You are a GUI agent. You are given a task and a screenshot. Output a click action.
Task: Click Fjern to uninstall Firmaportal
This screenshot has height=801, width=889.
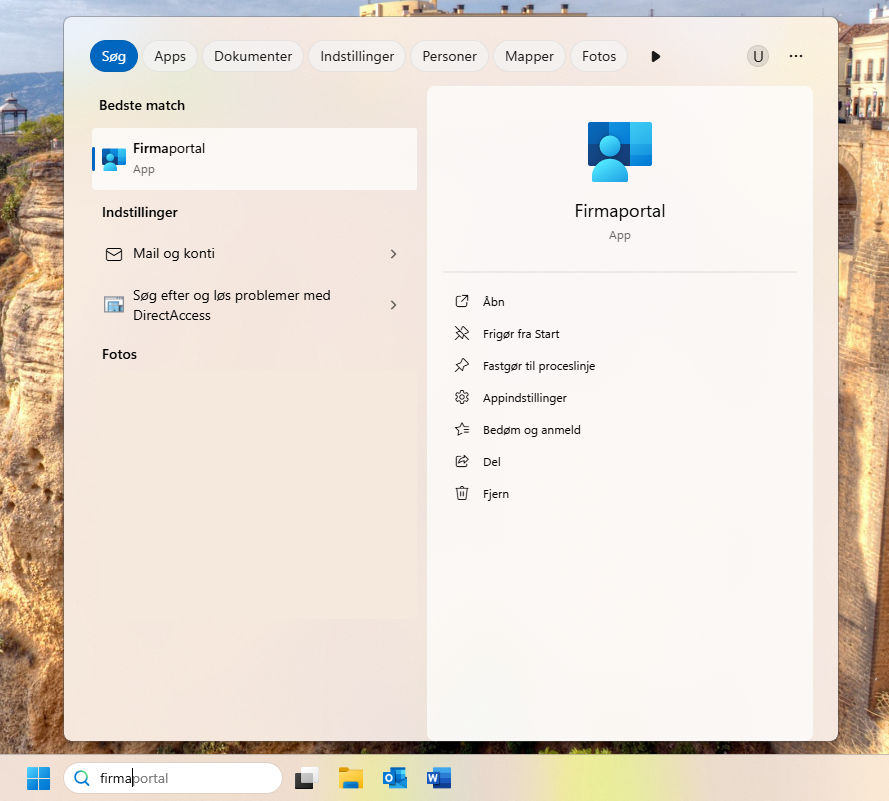pos(496,494)
